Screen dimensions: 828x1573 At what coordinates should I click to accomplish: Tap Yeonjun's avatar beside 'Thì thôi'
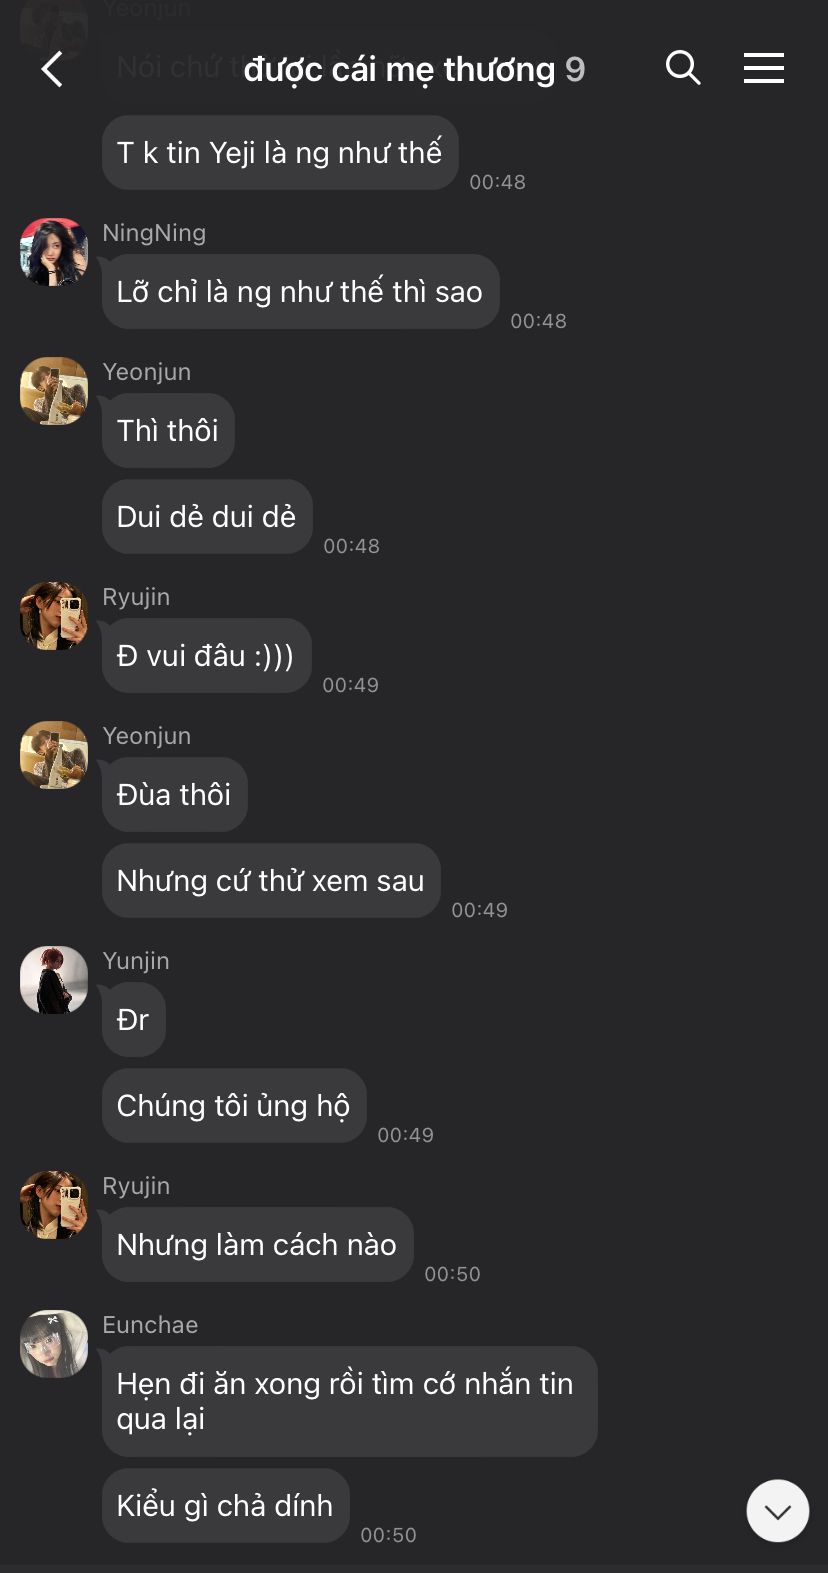click(54, 391)
